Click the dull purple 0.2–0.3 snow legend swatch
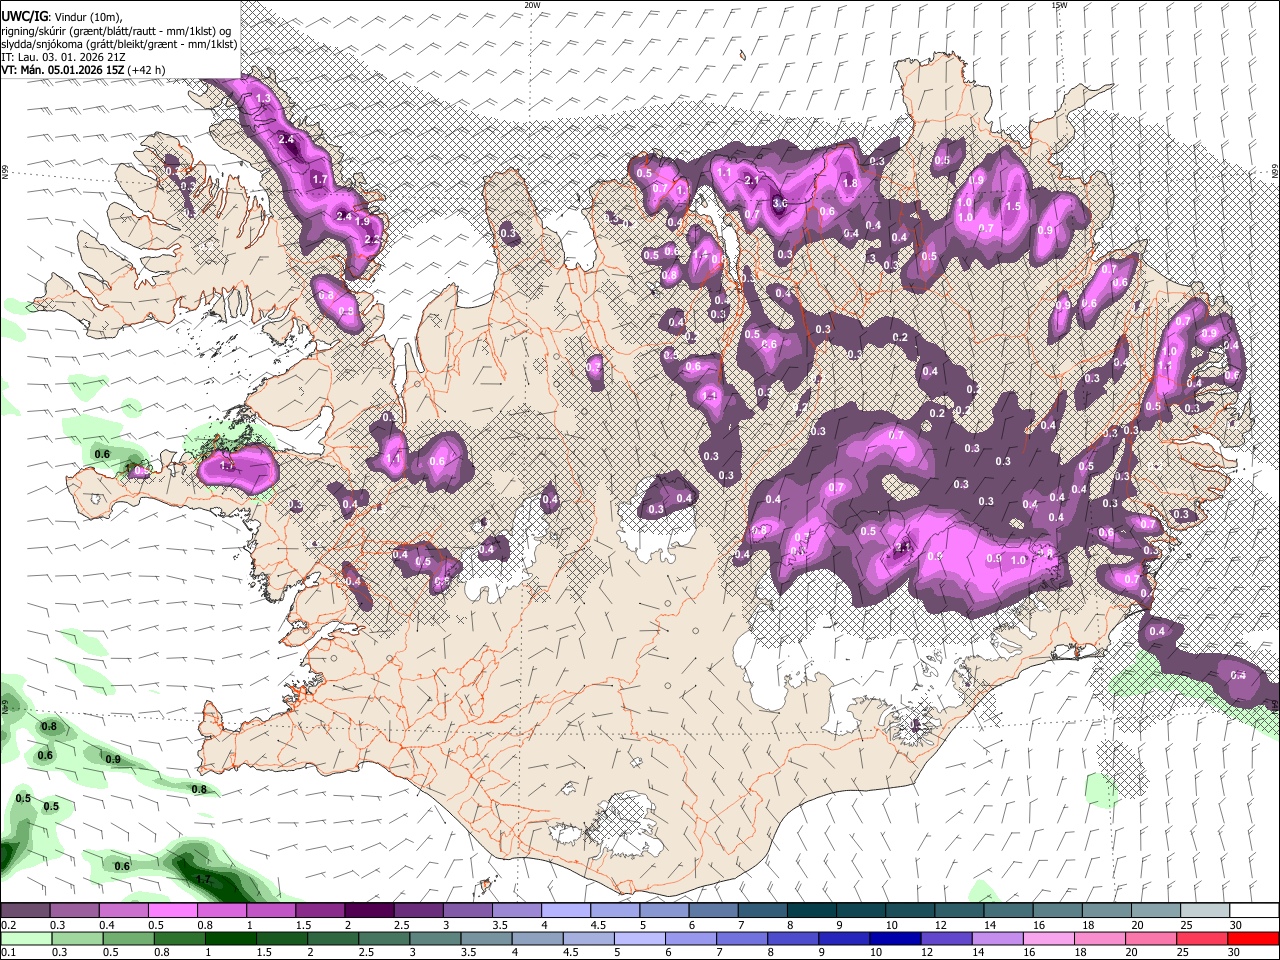 (25, 911)
